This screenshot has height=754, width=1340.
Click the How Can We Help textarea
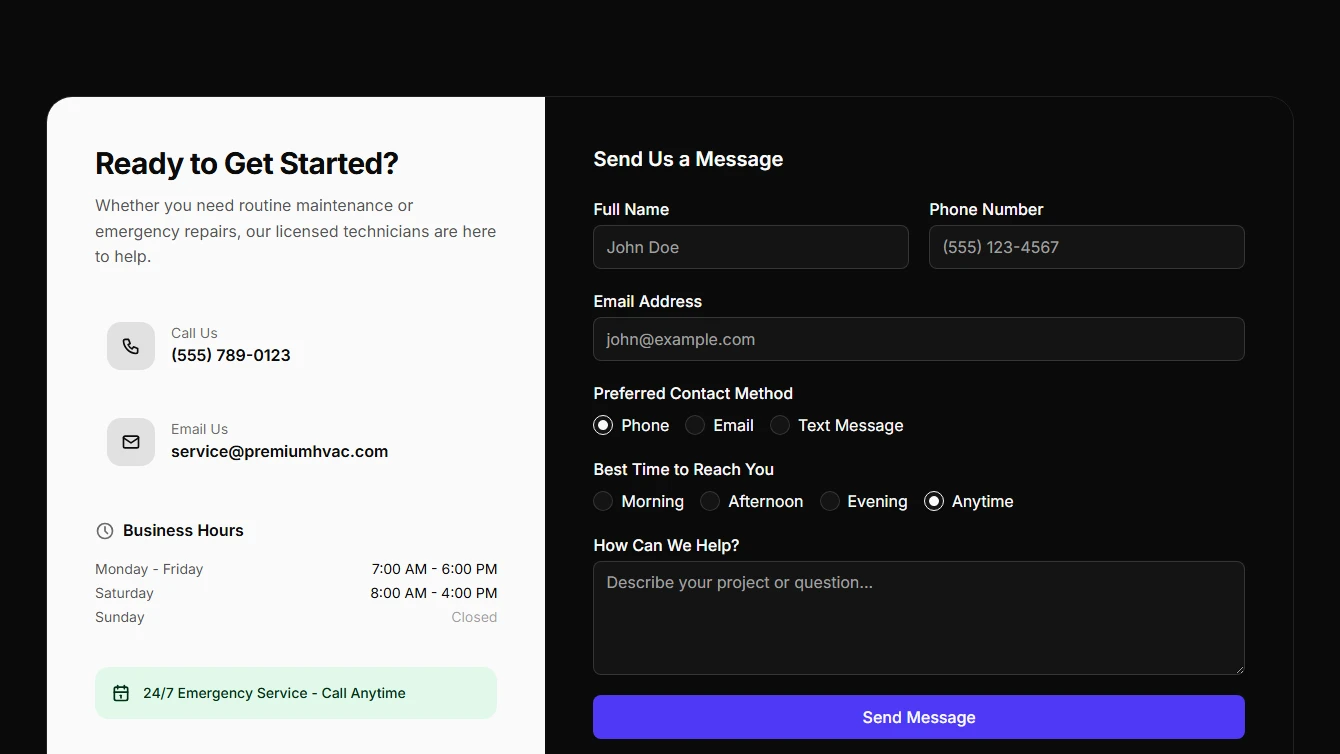point(918,617)
